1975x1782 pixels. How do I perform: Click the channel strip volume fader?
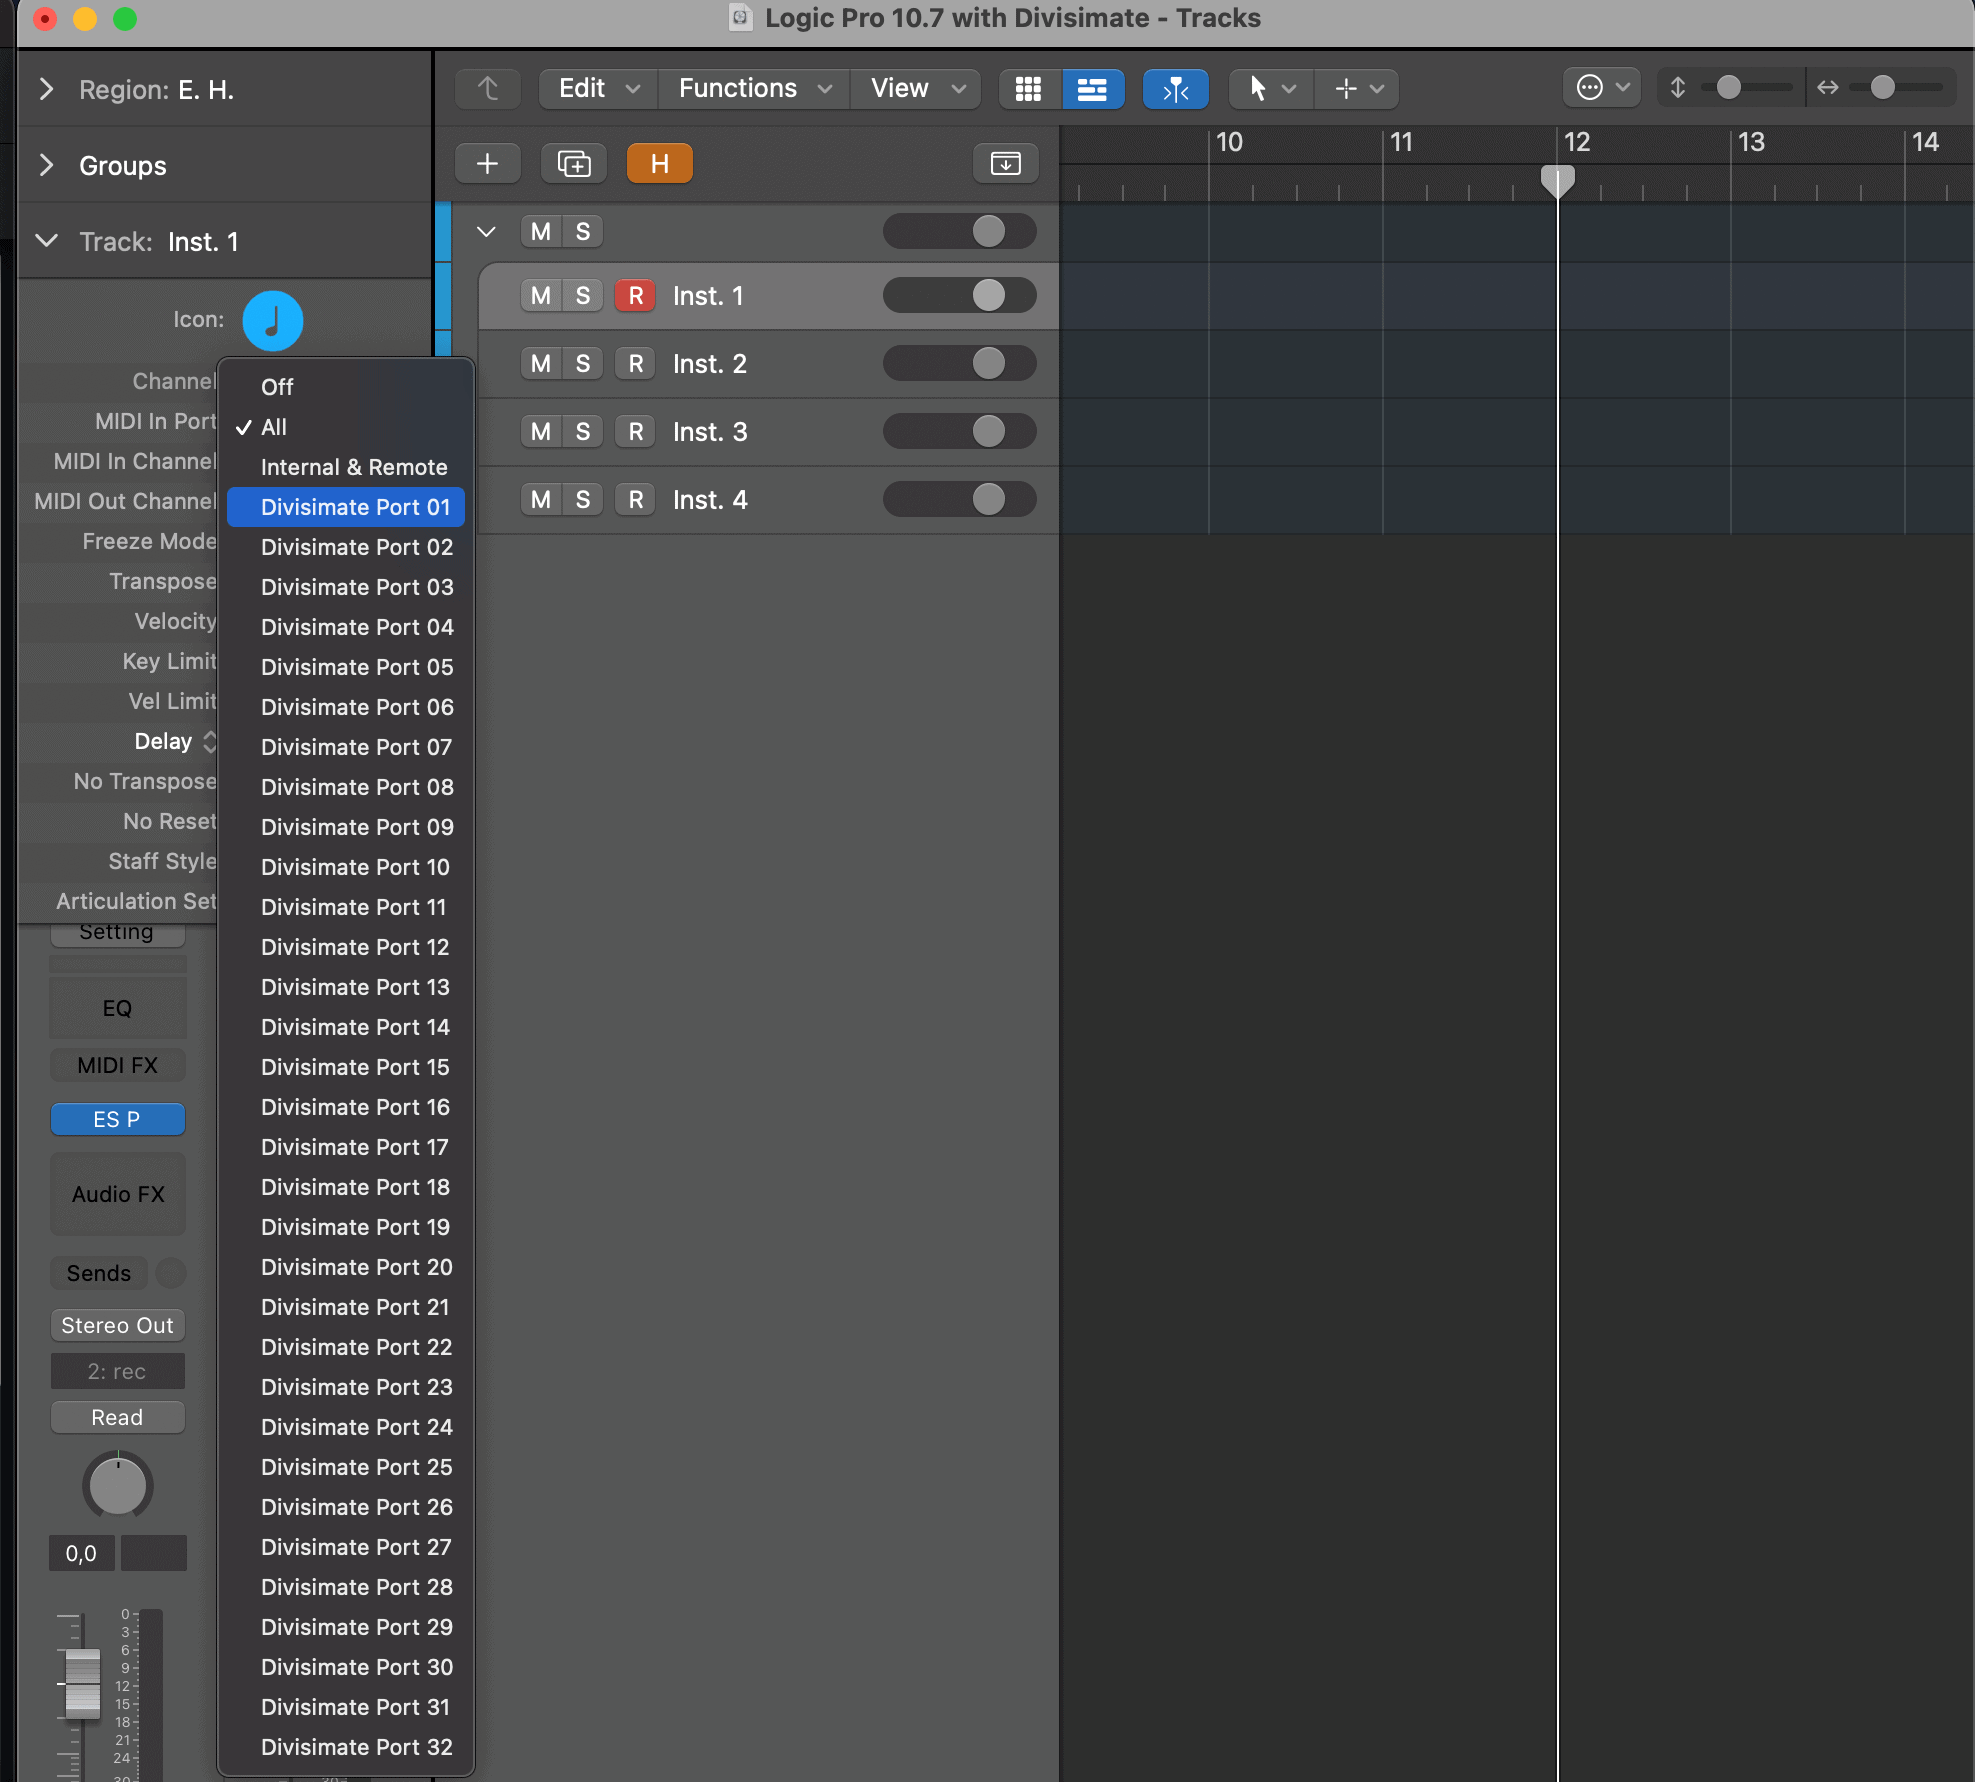coord(82,1684)
